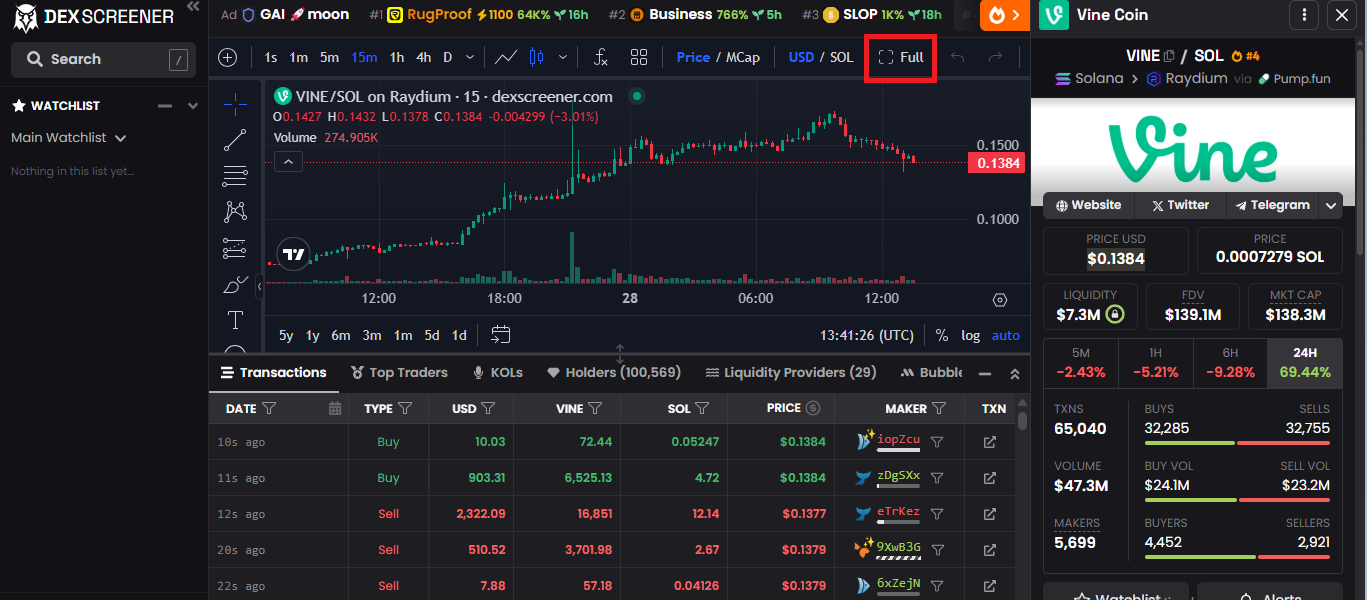Open the TYPE column filter
The height and width of the screenshot is (600, 1367).
click(405, 408)
